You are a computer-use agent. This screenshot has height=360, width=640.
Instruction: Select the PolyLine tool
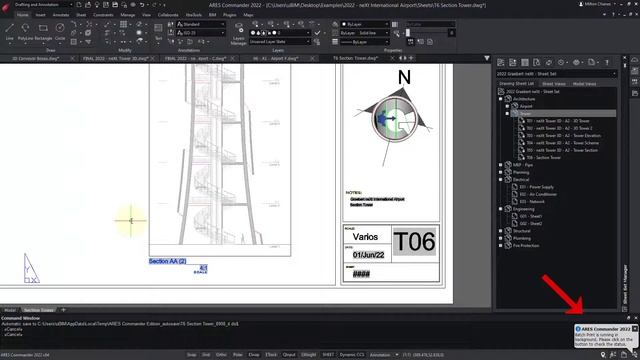pyautogui.click(x=25, y=31)
